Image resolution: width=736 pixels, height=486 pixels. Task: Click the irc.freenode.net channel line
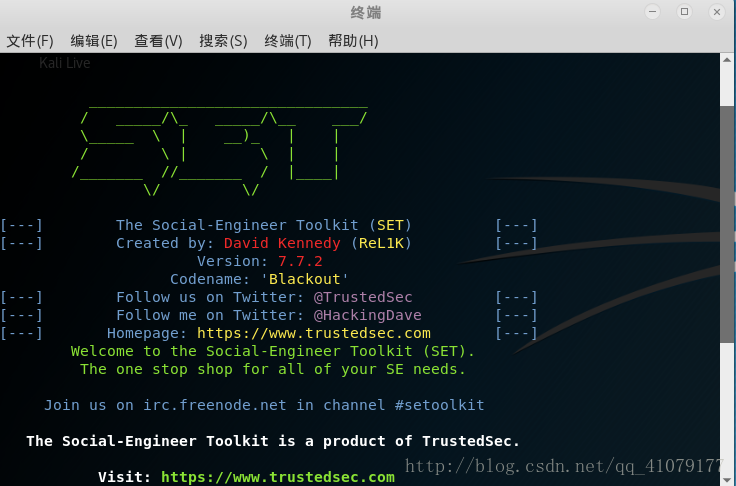tap(264, 405)
